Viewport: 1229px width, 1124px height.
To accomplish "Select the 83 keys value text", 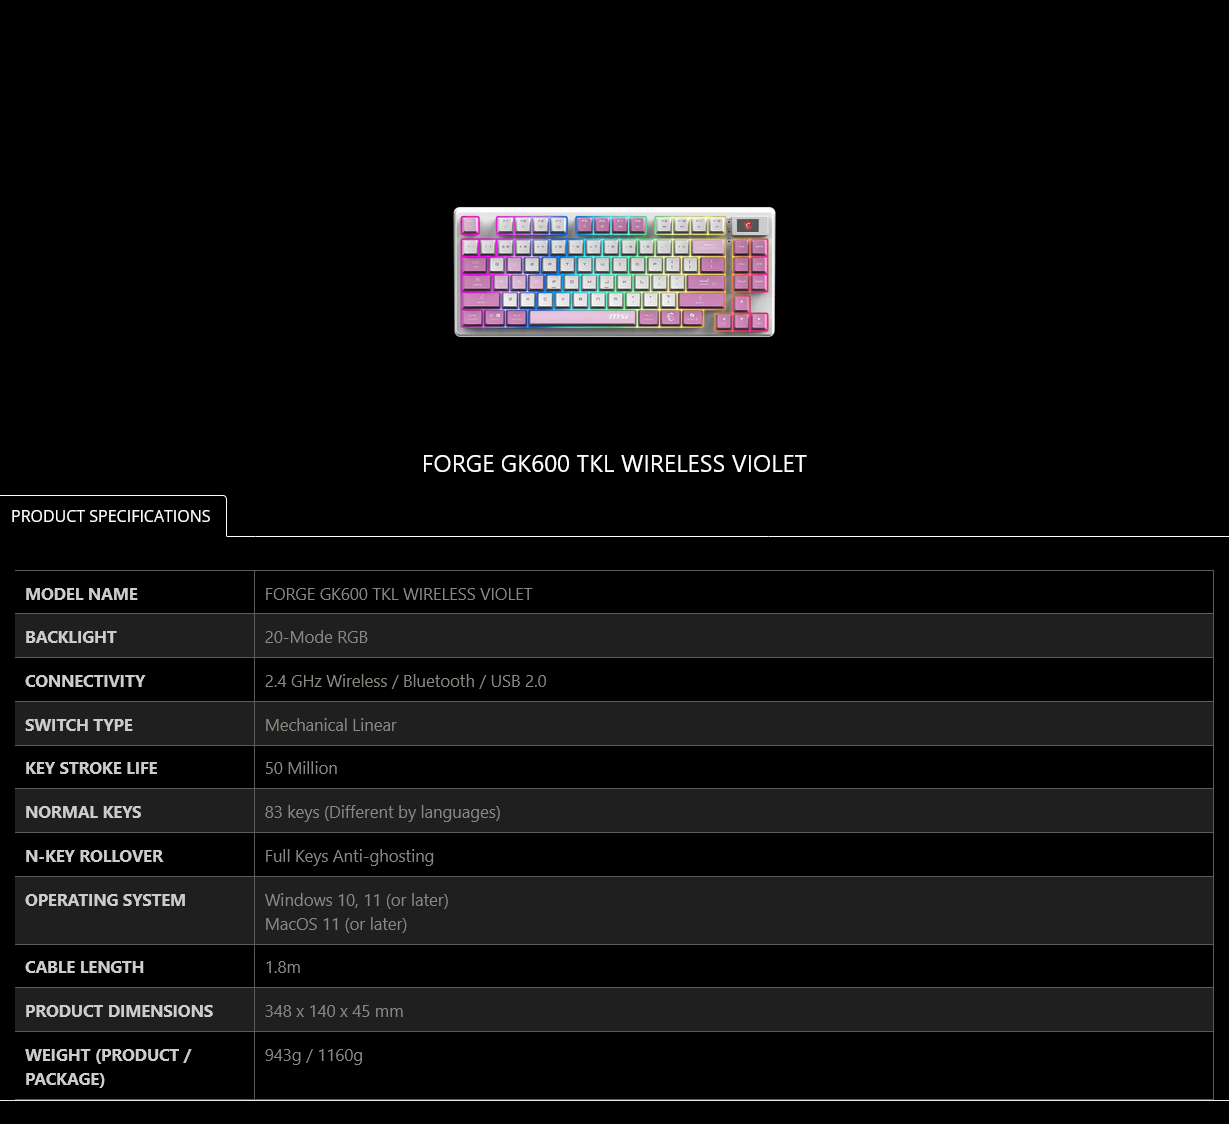I will (382, 812).
